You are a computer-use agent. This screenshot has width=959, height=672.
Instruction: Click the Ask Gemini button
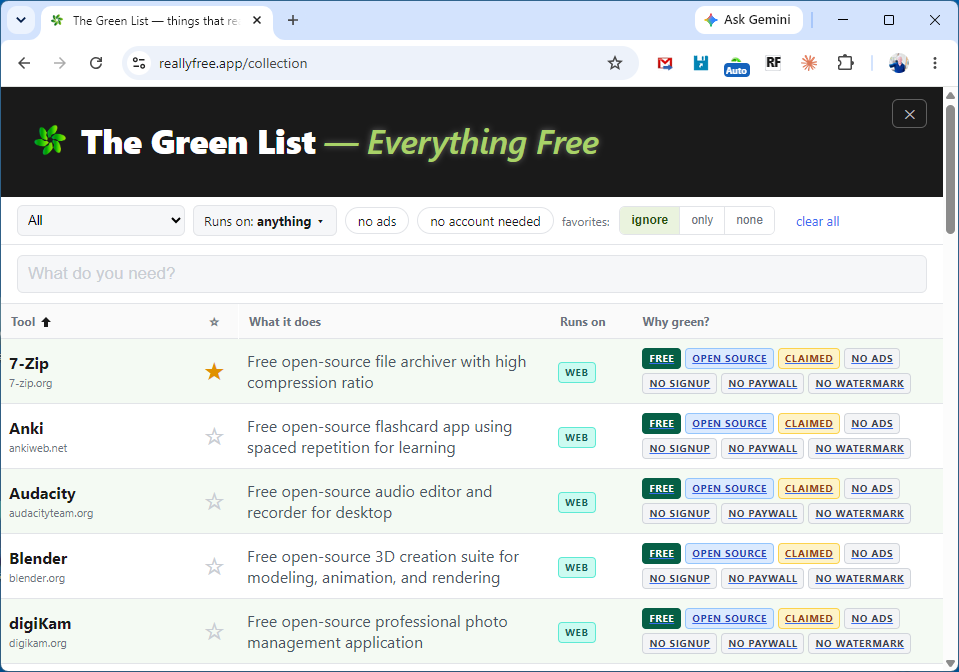(749, 20)
